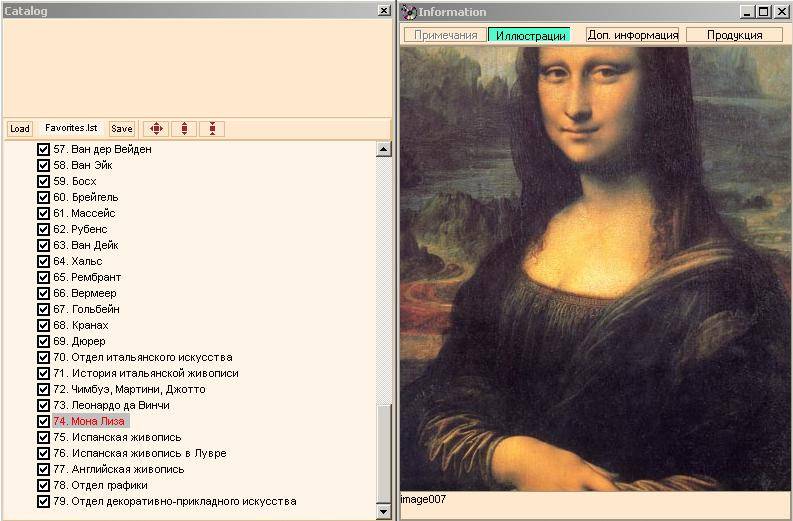Click the four-way arrows icon in Catalog toolbar
Viewport: 793px width, 521px height.
[156, 128]
